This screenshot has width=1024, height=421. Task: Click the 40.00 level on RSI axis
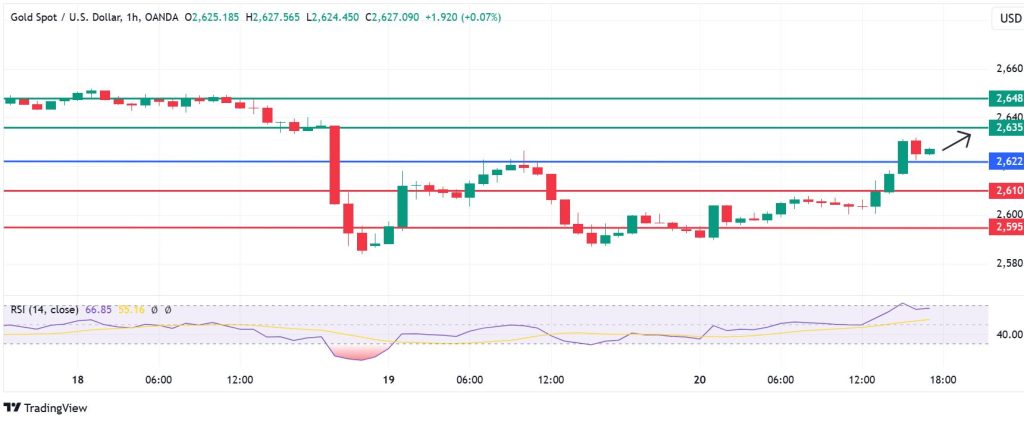click(x=1009, y=335)
